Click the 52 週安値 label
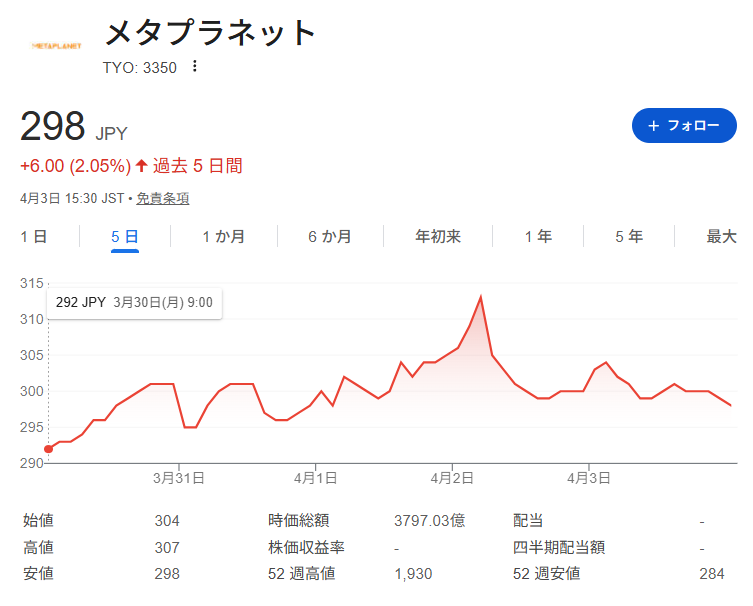 [547, 573]
